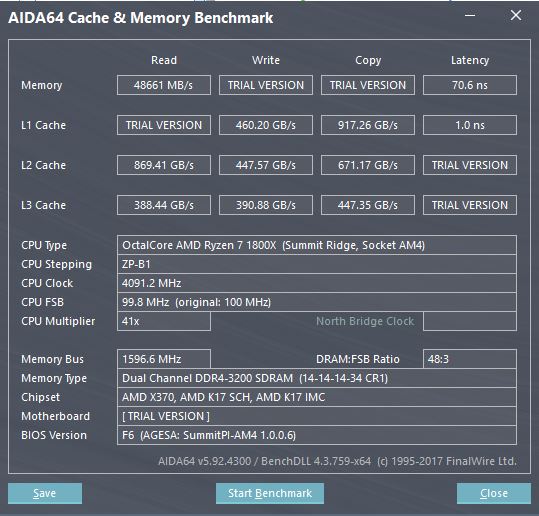
Task: Select the L1 Cache Write 460.20 GB/s cell
Action: pos(266,125)
